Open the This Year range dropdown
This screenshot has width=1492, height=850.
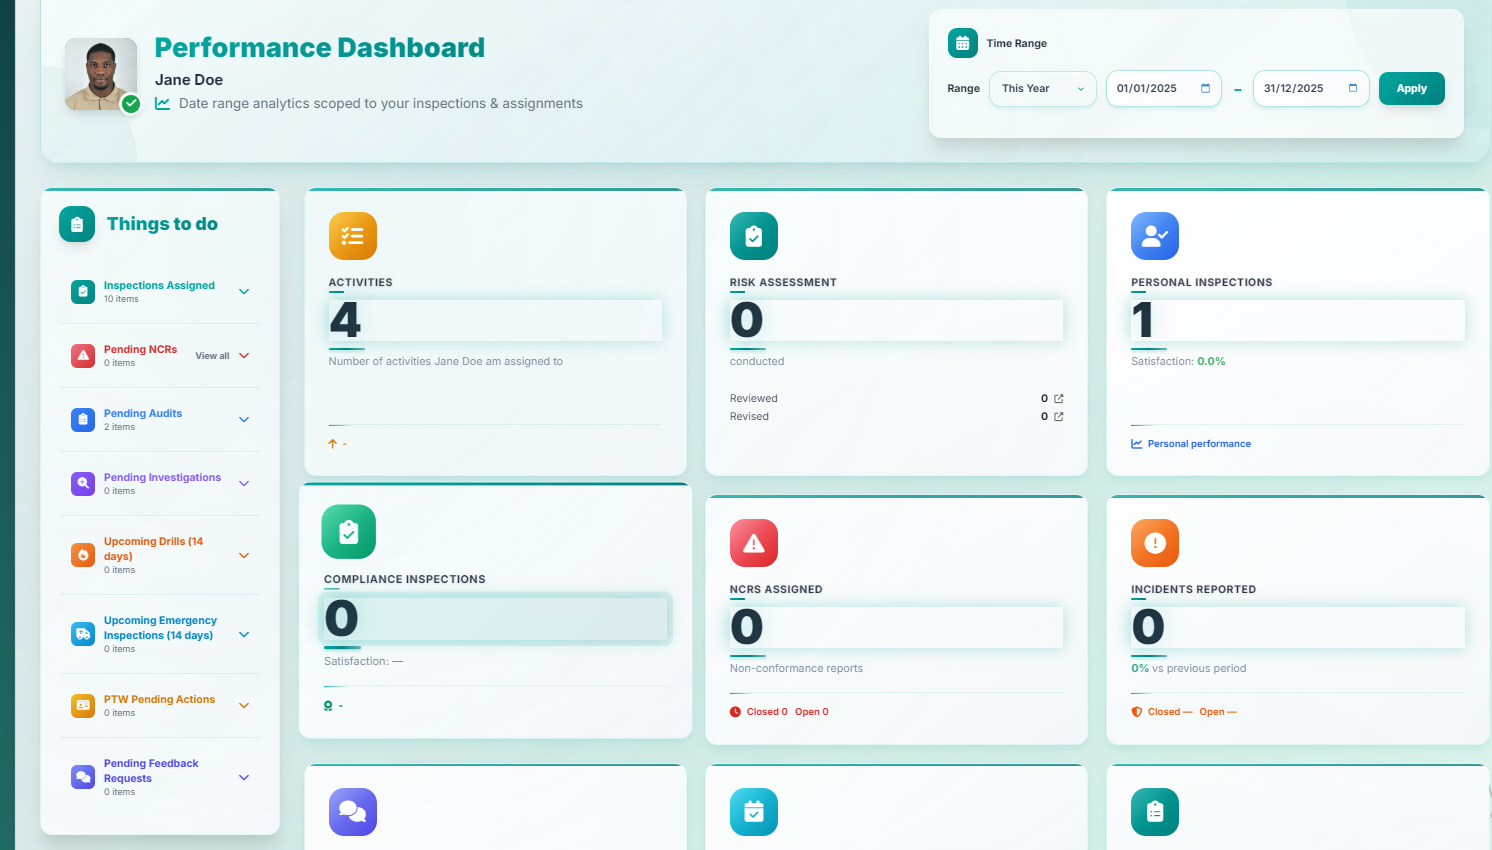click(x=1042, y=89)
